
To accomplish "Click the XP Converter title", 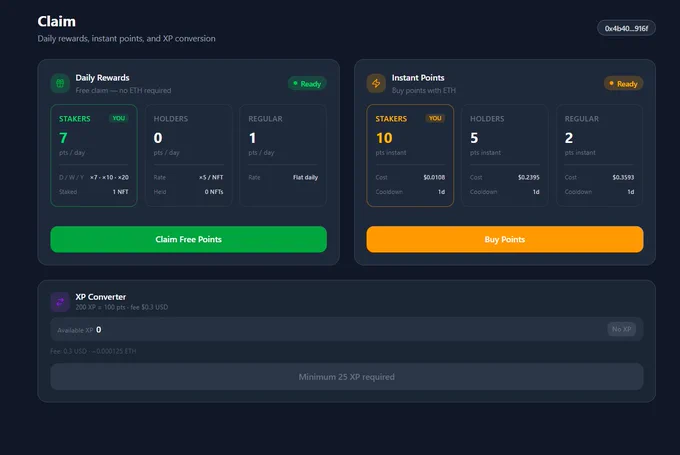I will pyautogui.click(x=101, y=297).
